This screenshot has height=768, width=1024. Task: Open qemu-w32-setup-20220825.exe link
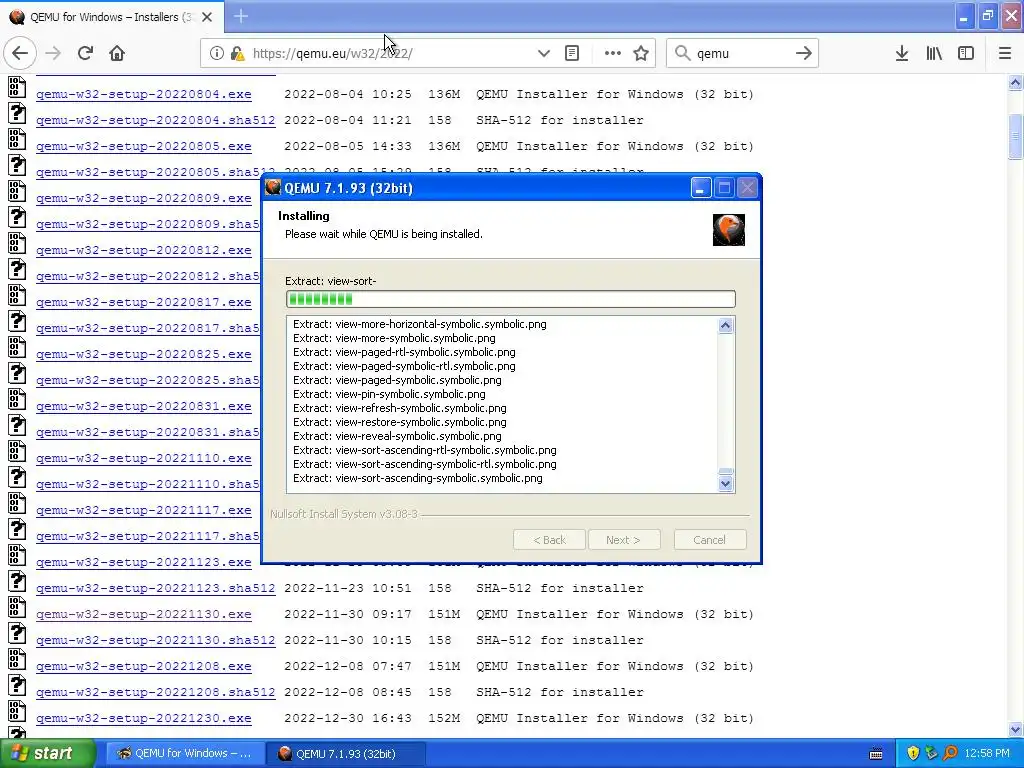click(144, 354)
